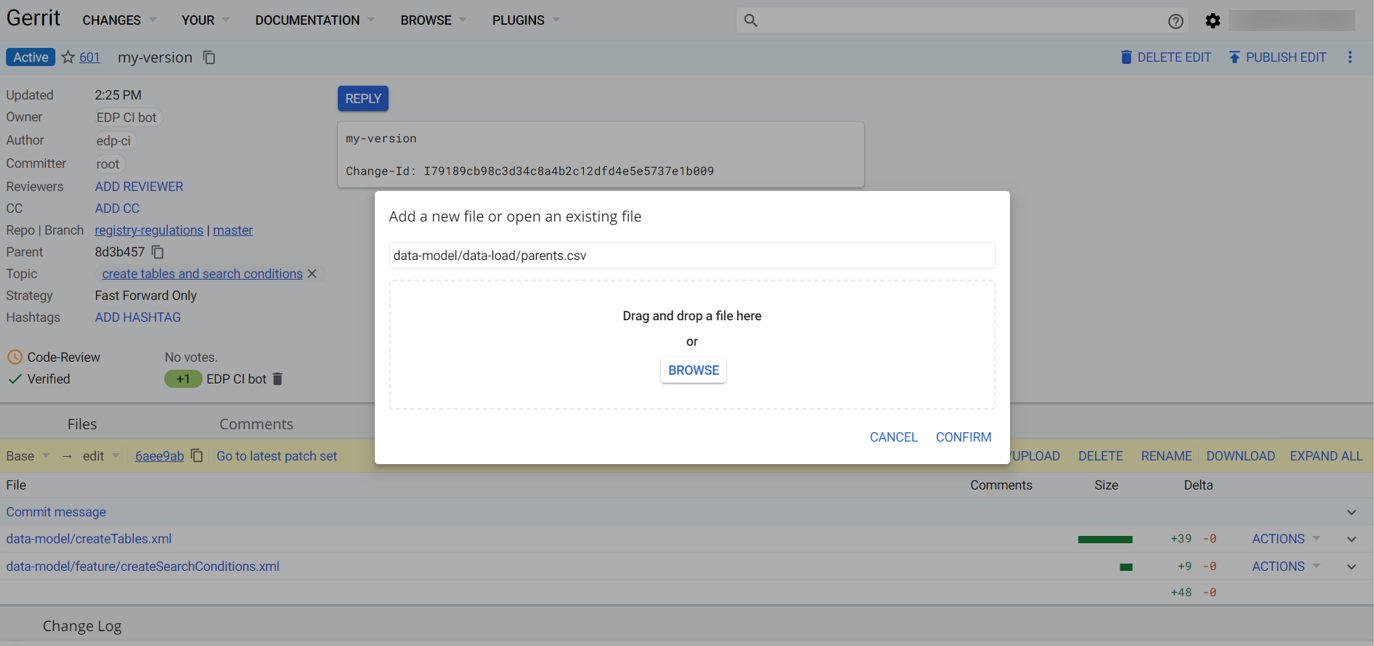This screenshot has width=1374, height=646.
Task: Open data-model/feature/createSearchConditions.xml file
Action: (143, 566)
